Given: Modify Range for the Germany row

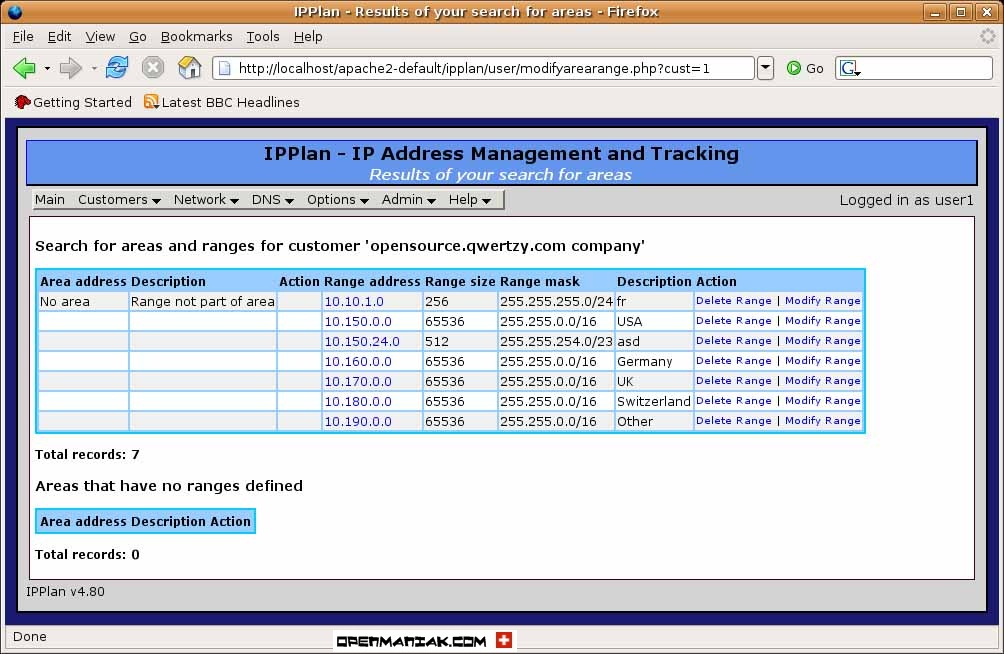Looking at the screenshot, I should tap(823, 361).
